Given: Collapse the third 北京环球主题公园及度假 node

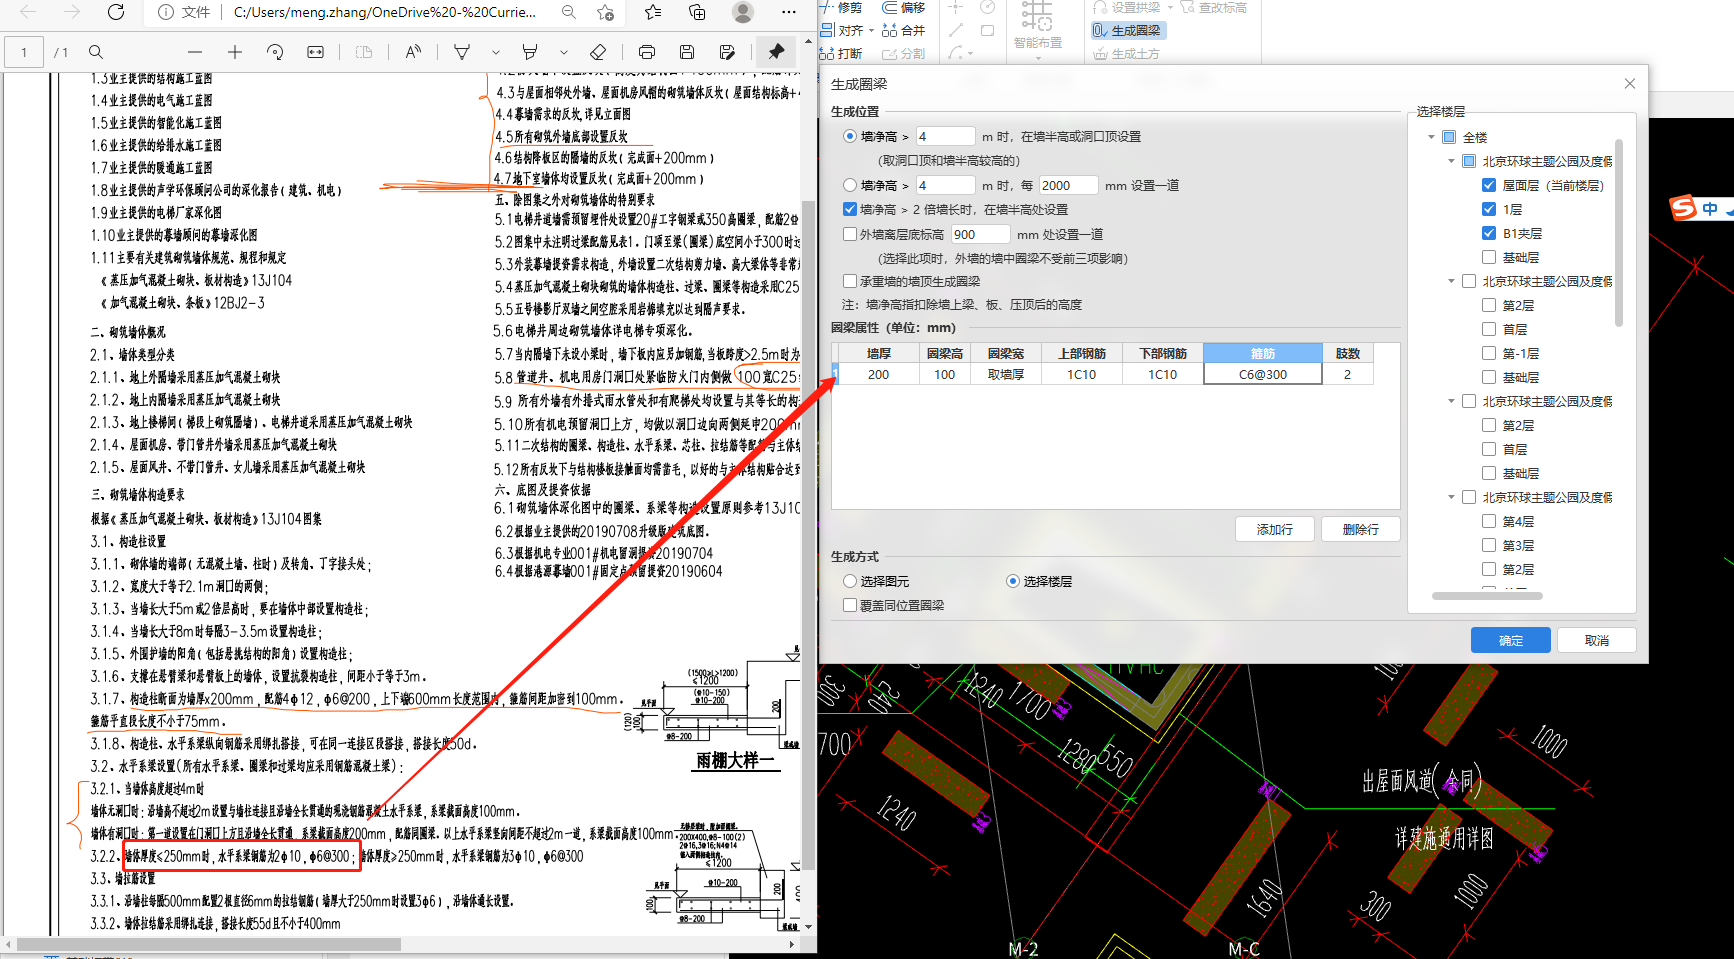Looking at the screenshot, I should [x=1451, y=401].
